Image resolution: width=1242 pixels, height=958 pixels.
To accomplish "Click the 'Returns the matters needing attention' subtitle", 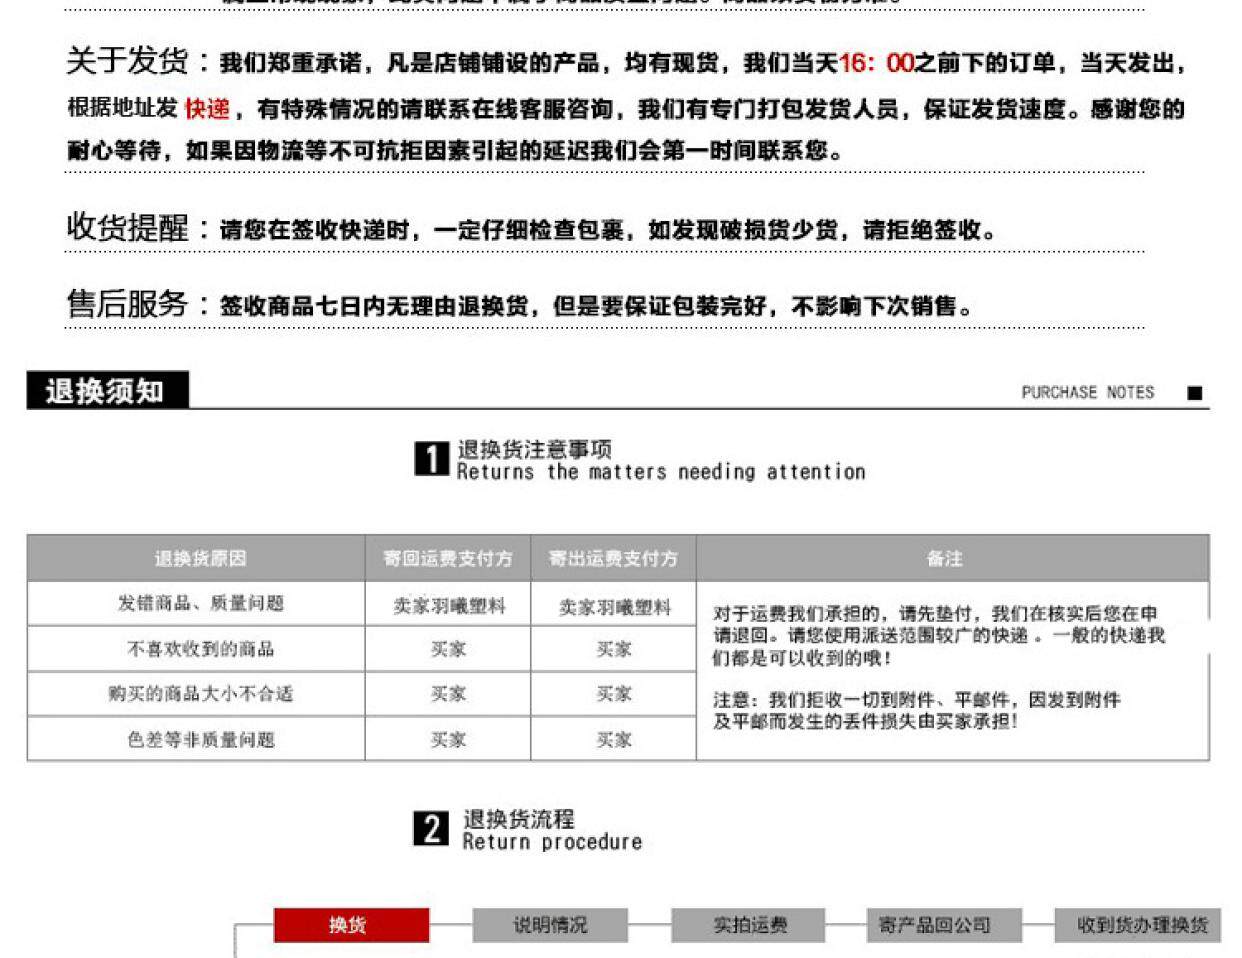I will coord(661,472).
